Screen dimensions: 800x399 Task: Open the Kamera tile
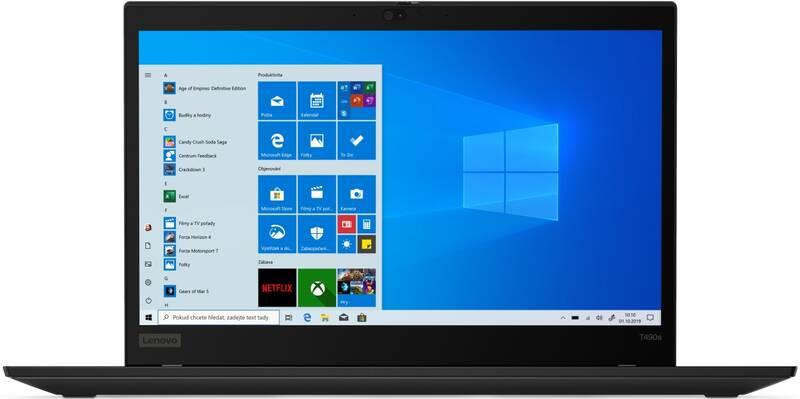pos(357,194)
